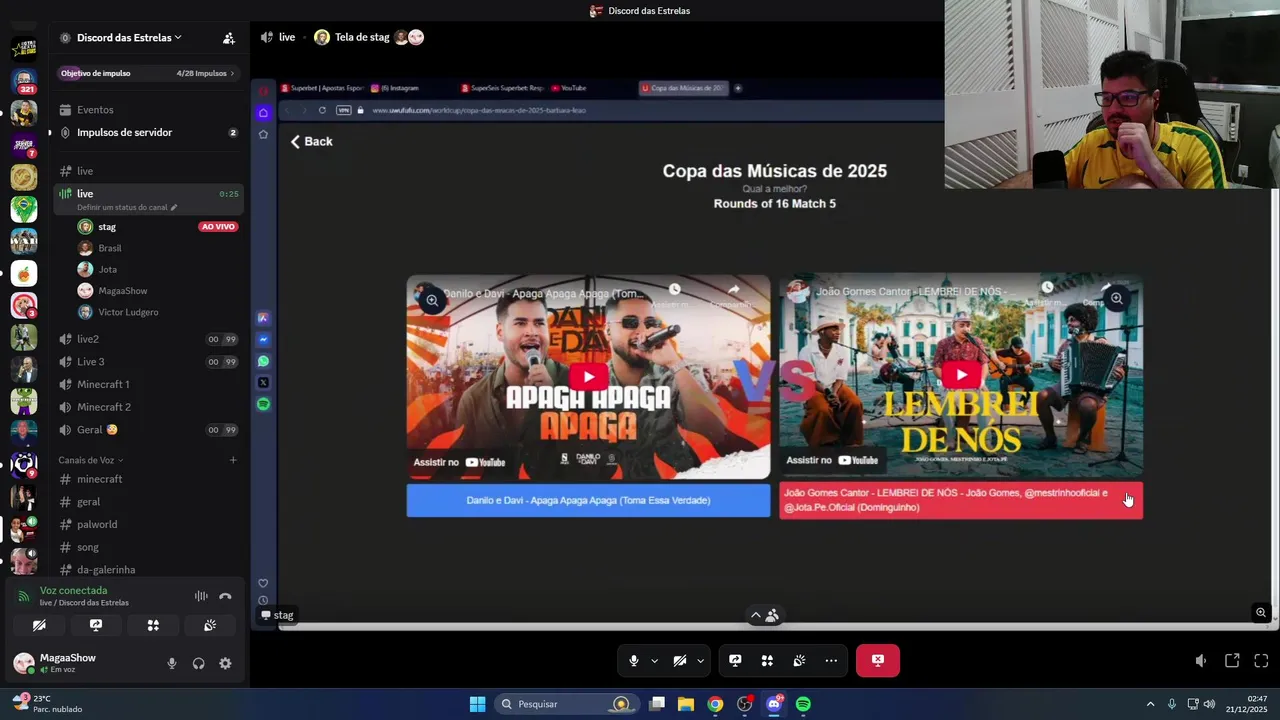Image resolution: width=1280 pixels, height=720 pixels.
Task: Open Google Chrome from the taskbar
Action: (715, 704)
